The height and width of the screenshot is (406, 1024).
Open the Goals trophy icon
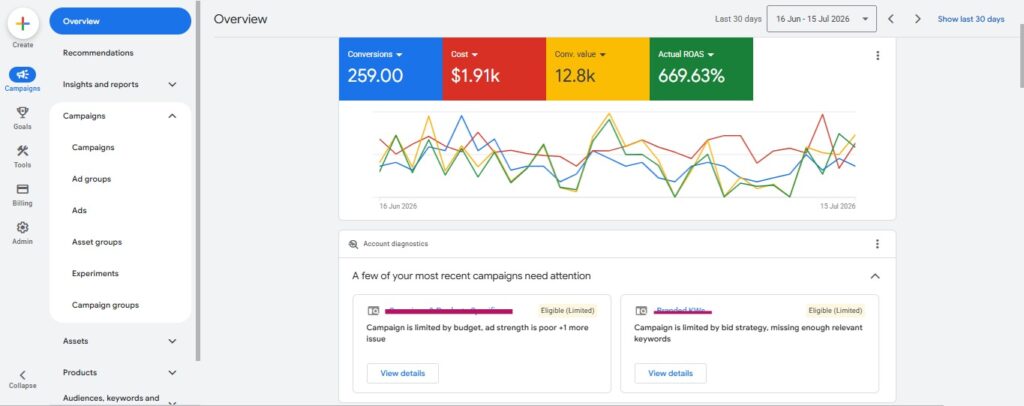click(22, 113)
